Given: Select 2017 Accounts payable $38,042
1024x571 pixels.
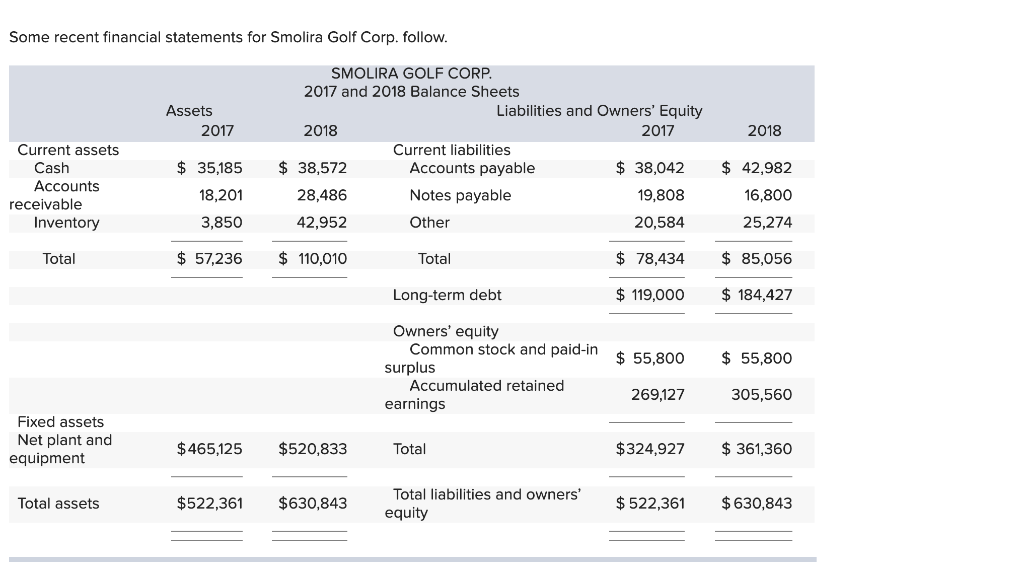Looking at the screenshot, I should [x=650, y=168].
